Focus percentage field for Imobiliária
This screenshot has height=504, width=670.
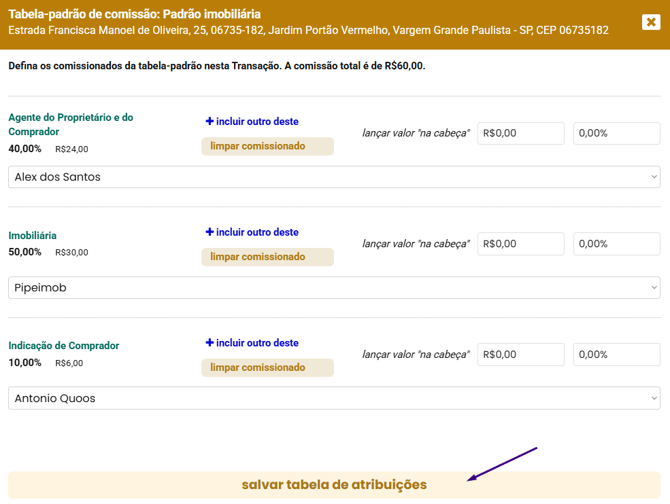615,243
